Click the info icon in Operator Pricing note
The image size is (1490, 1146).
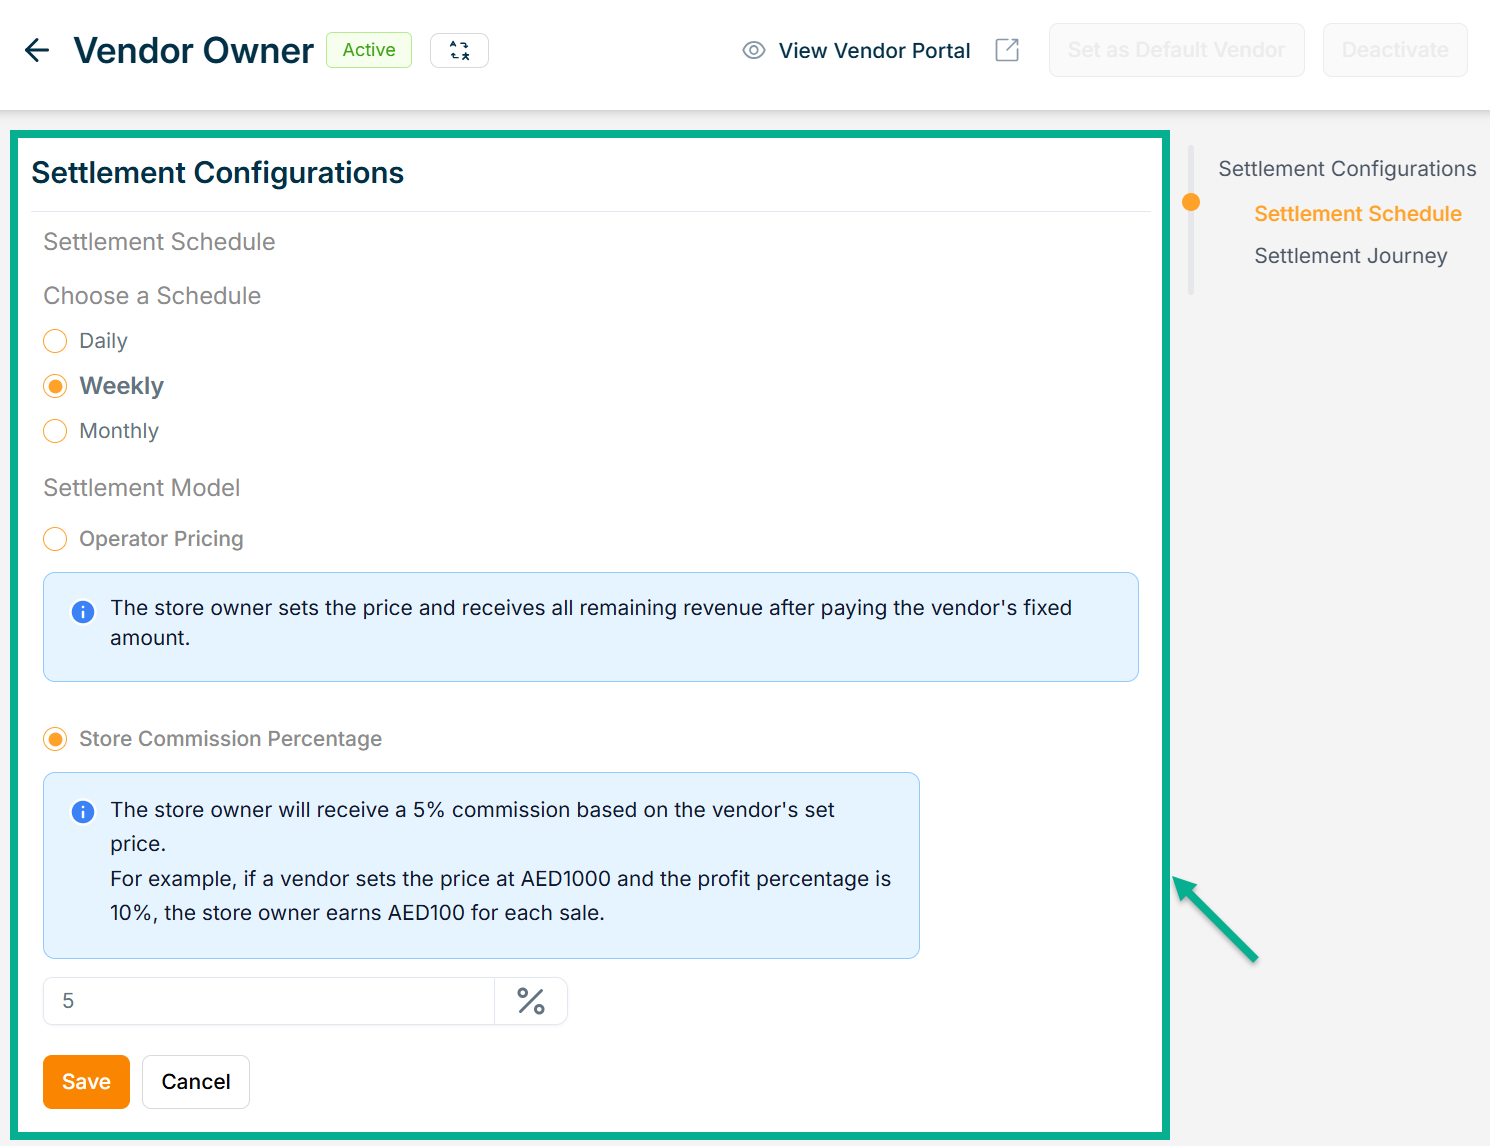(x=83, y=611)
